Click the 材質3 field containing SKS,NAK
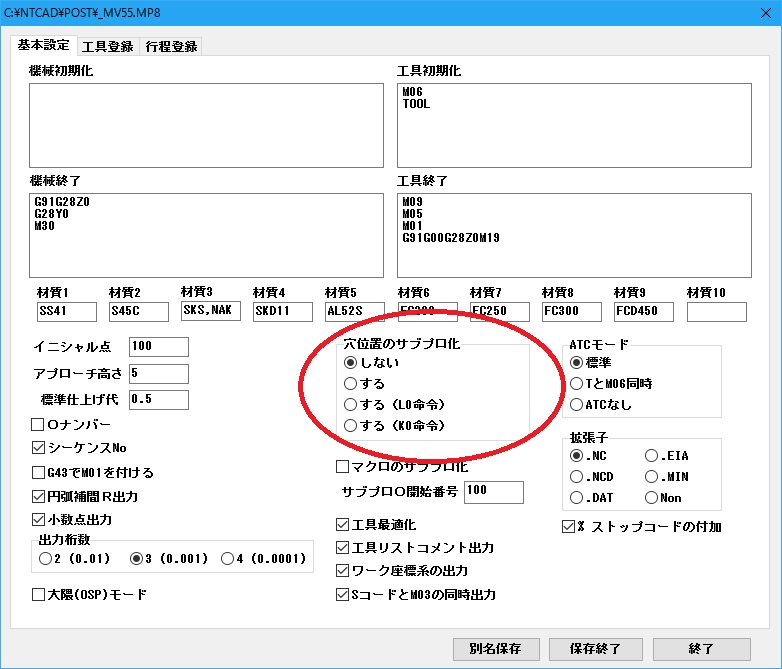 click(x=210, y=310)
